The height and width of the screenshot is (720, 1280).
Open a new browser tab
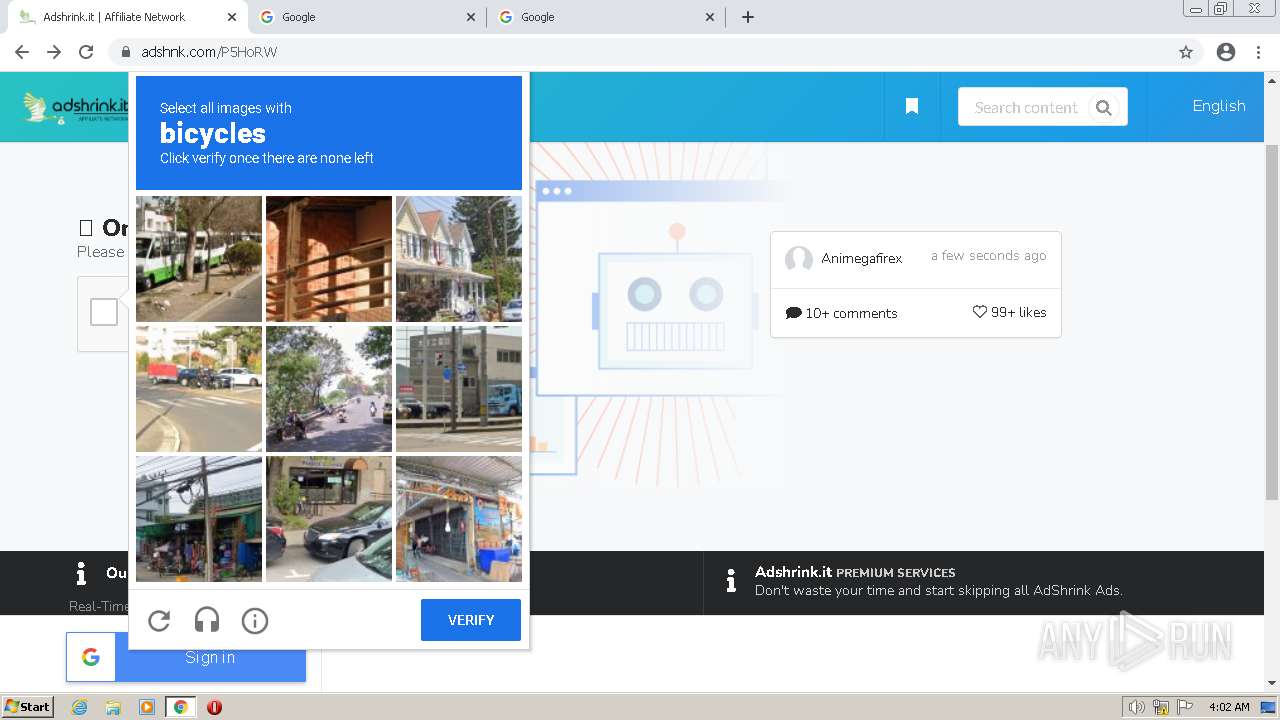pos(748,17)
